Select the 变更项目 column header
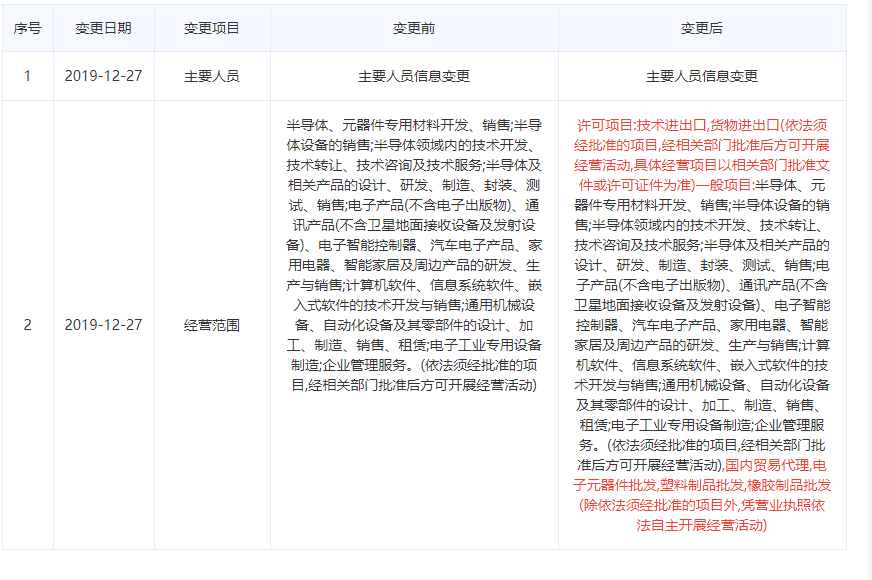 [212, 28]
